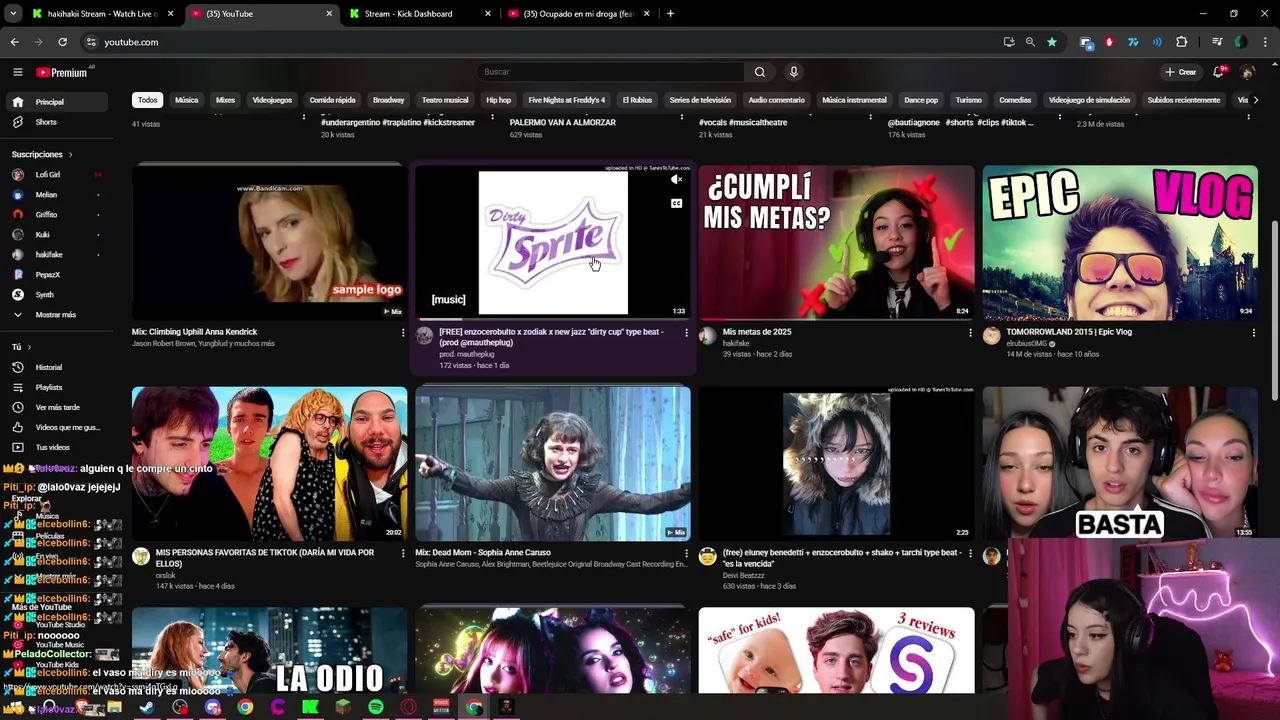Open hakifake channel avatar under Mis metas de 2025
Viewport: 1280px width, 720px height.
click(x=708, y=336)
